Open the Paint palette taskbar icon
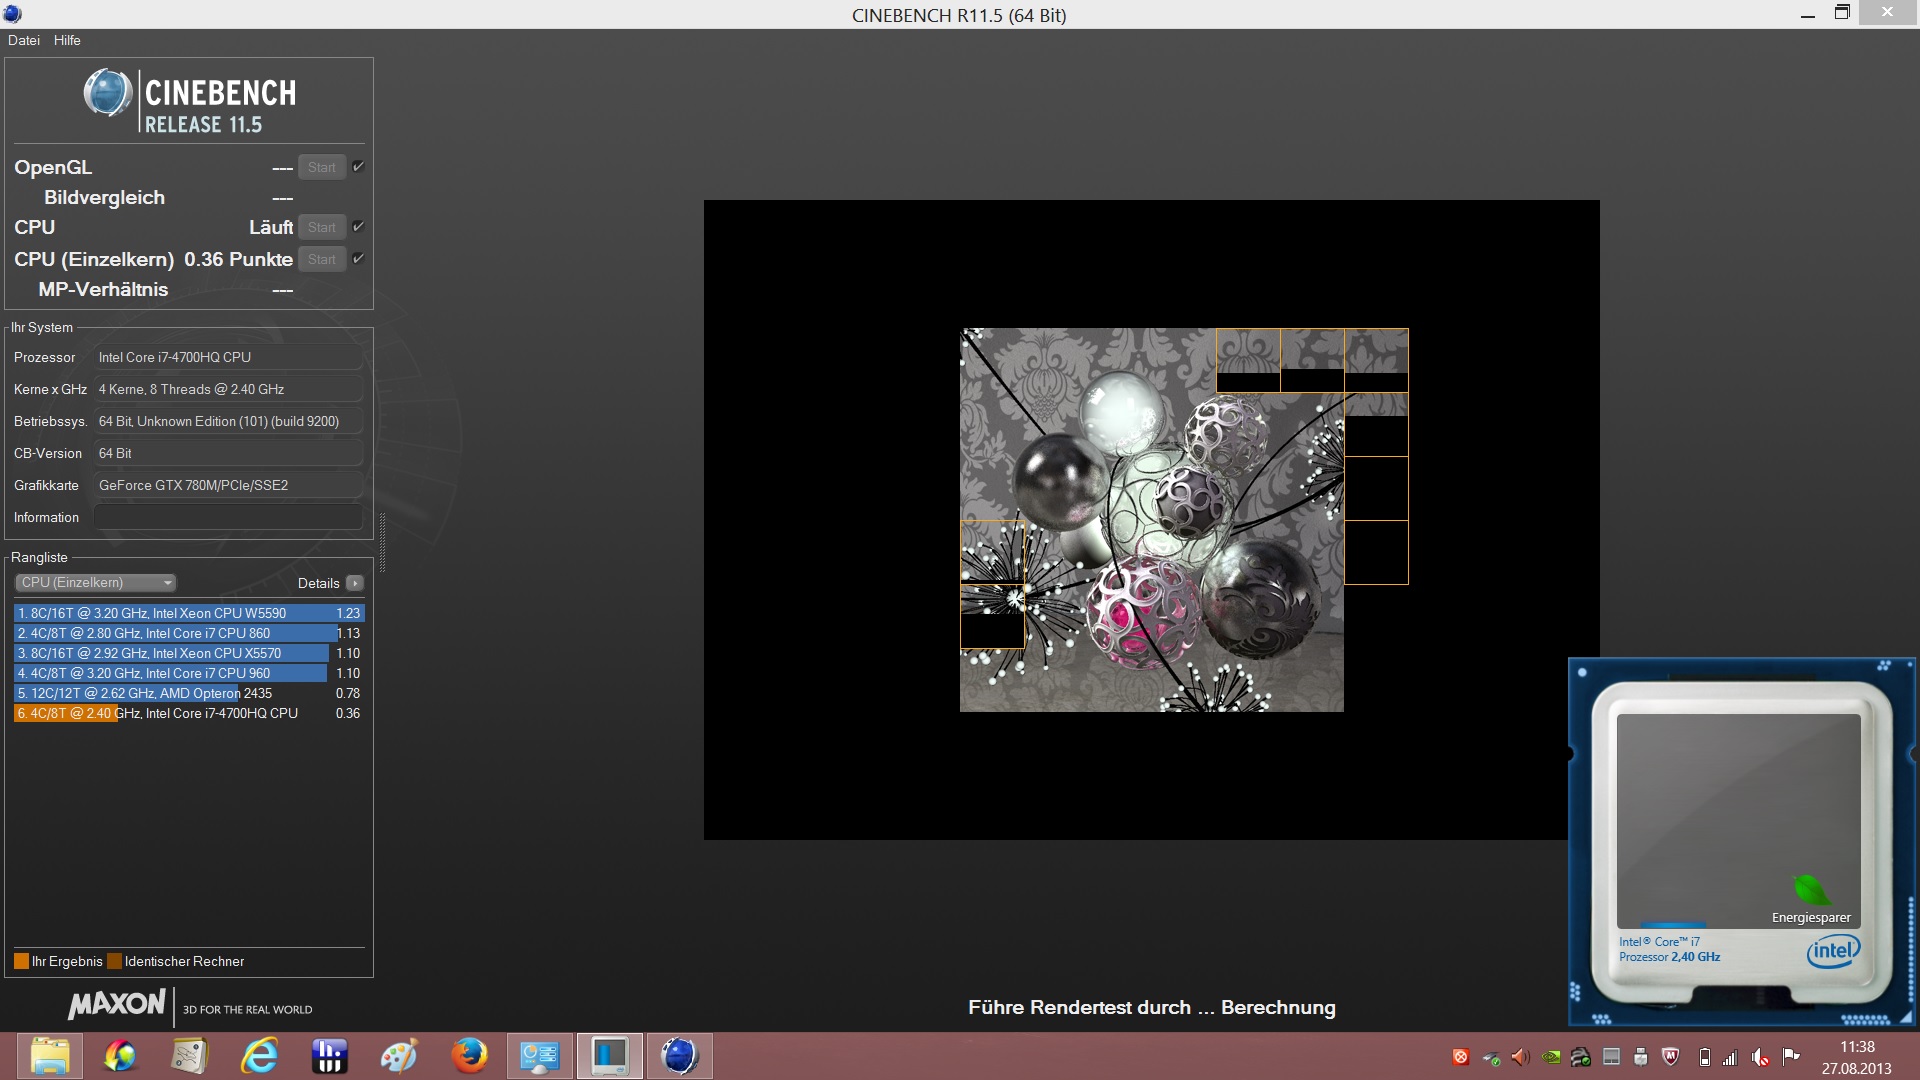 399,1056
